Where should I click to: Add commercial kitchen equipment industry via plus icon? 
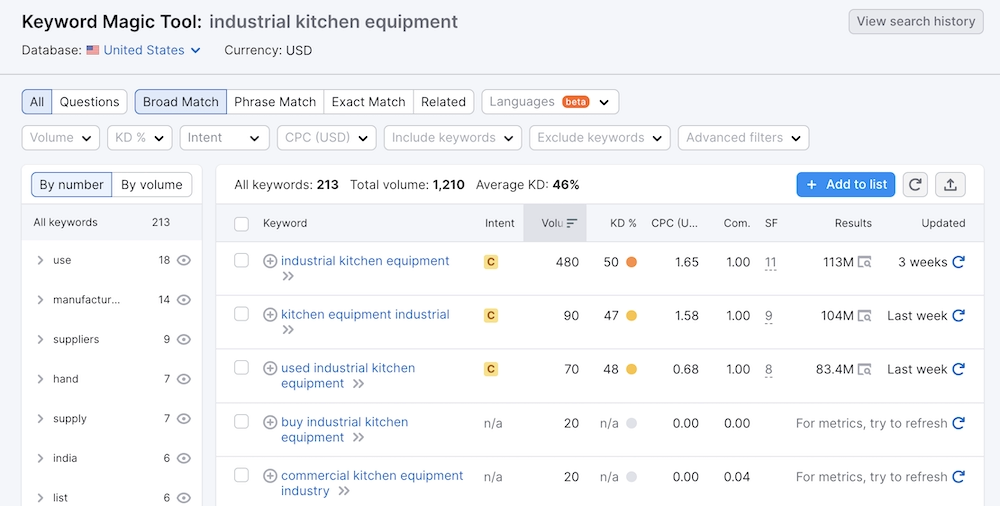coord(270,475)
